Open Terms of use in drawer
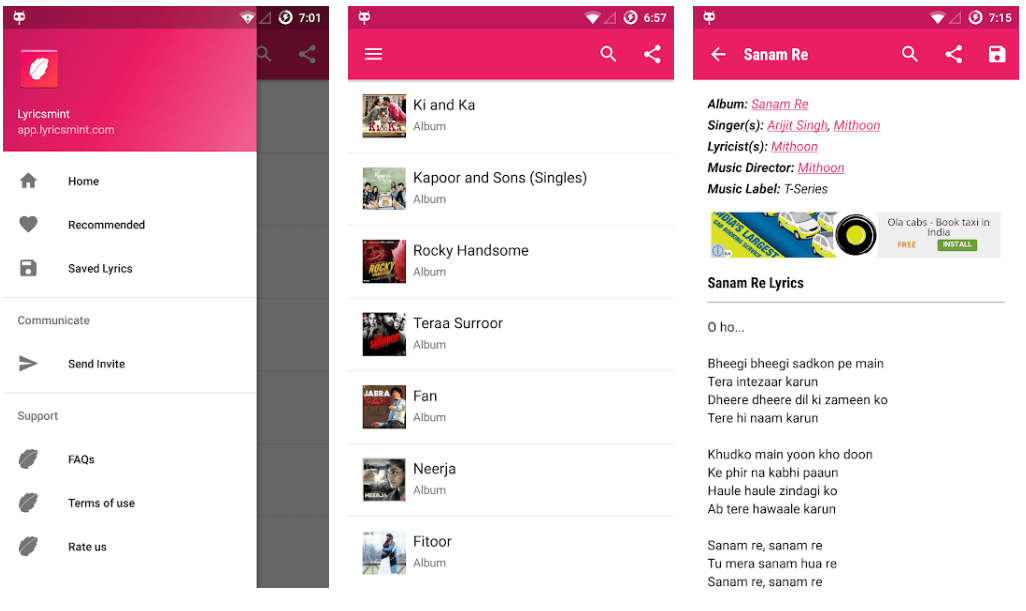This screenshot has width=1026, height=611. tap(101, 503)
